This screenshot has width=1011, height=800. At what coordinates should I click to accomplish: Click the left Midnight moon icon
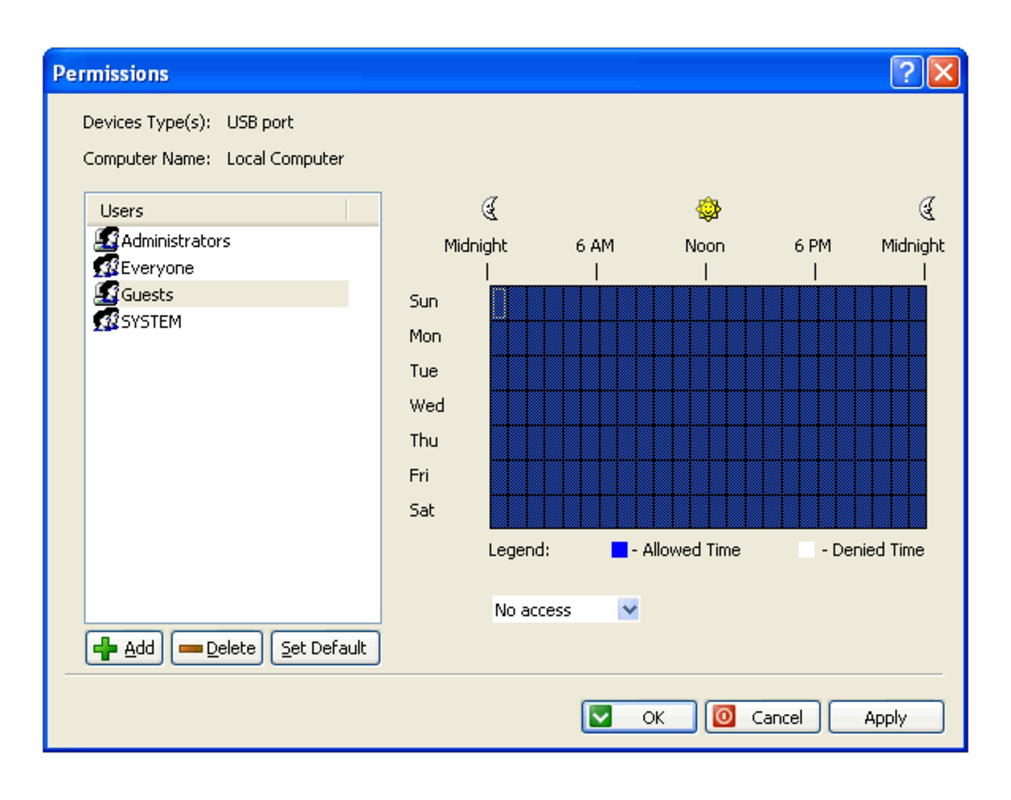491,209
